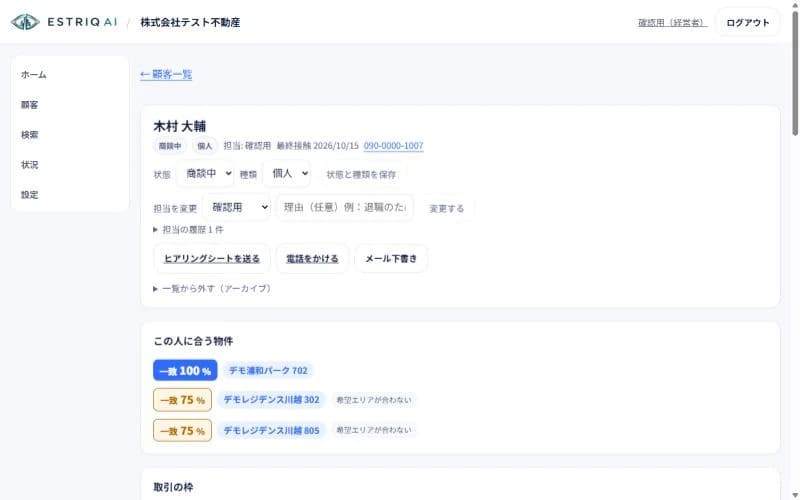Click the 商談中 status tag under name
800x500 pixels.
pyautogui.click(x=170, y=146)
